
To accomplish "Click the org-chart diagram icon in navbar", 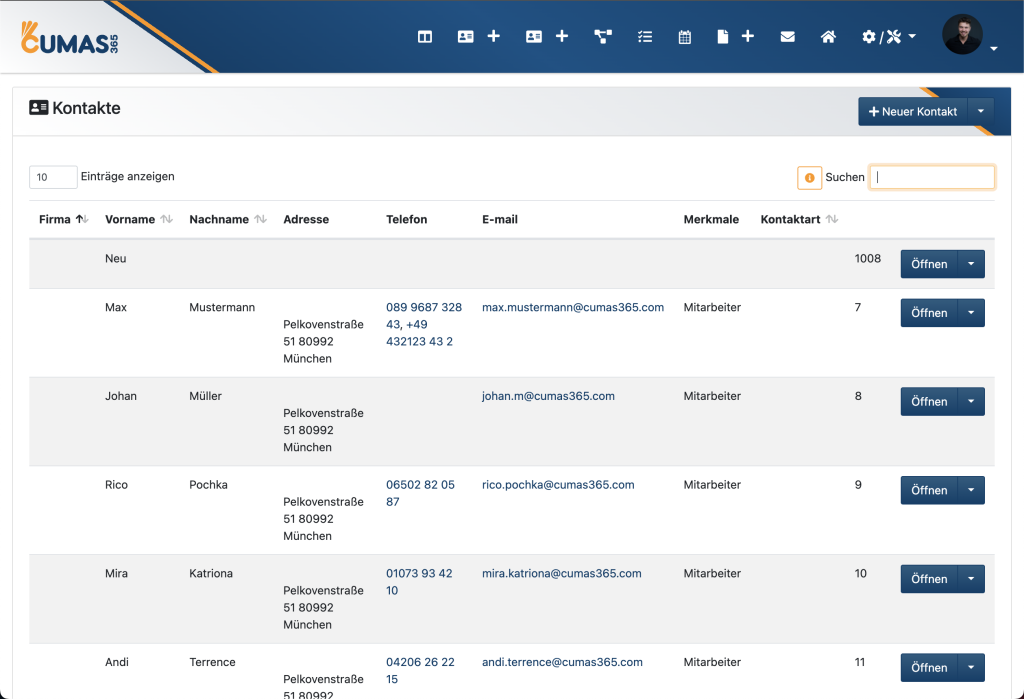I will click(x=603, y=37).
